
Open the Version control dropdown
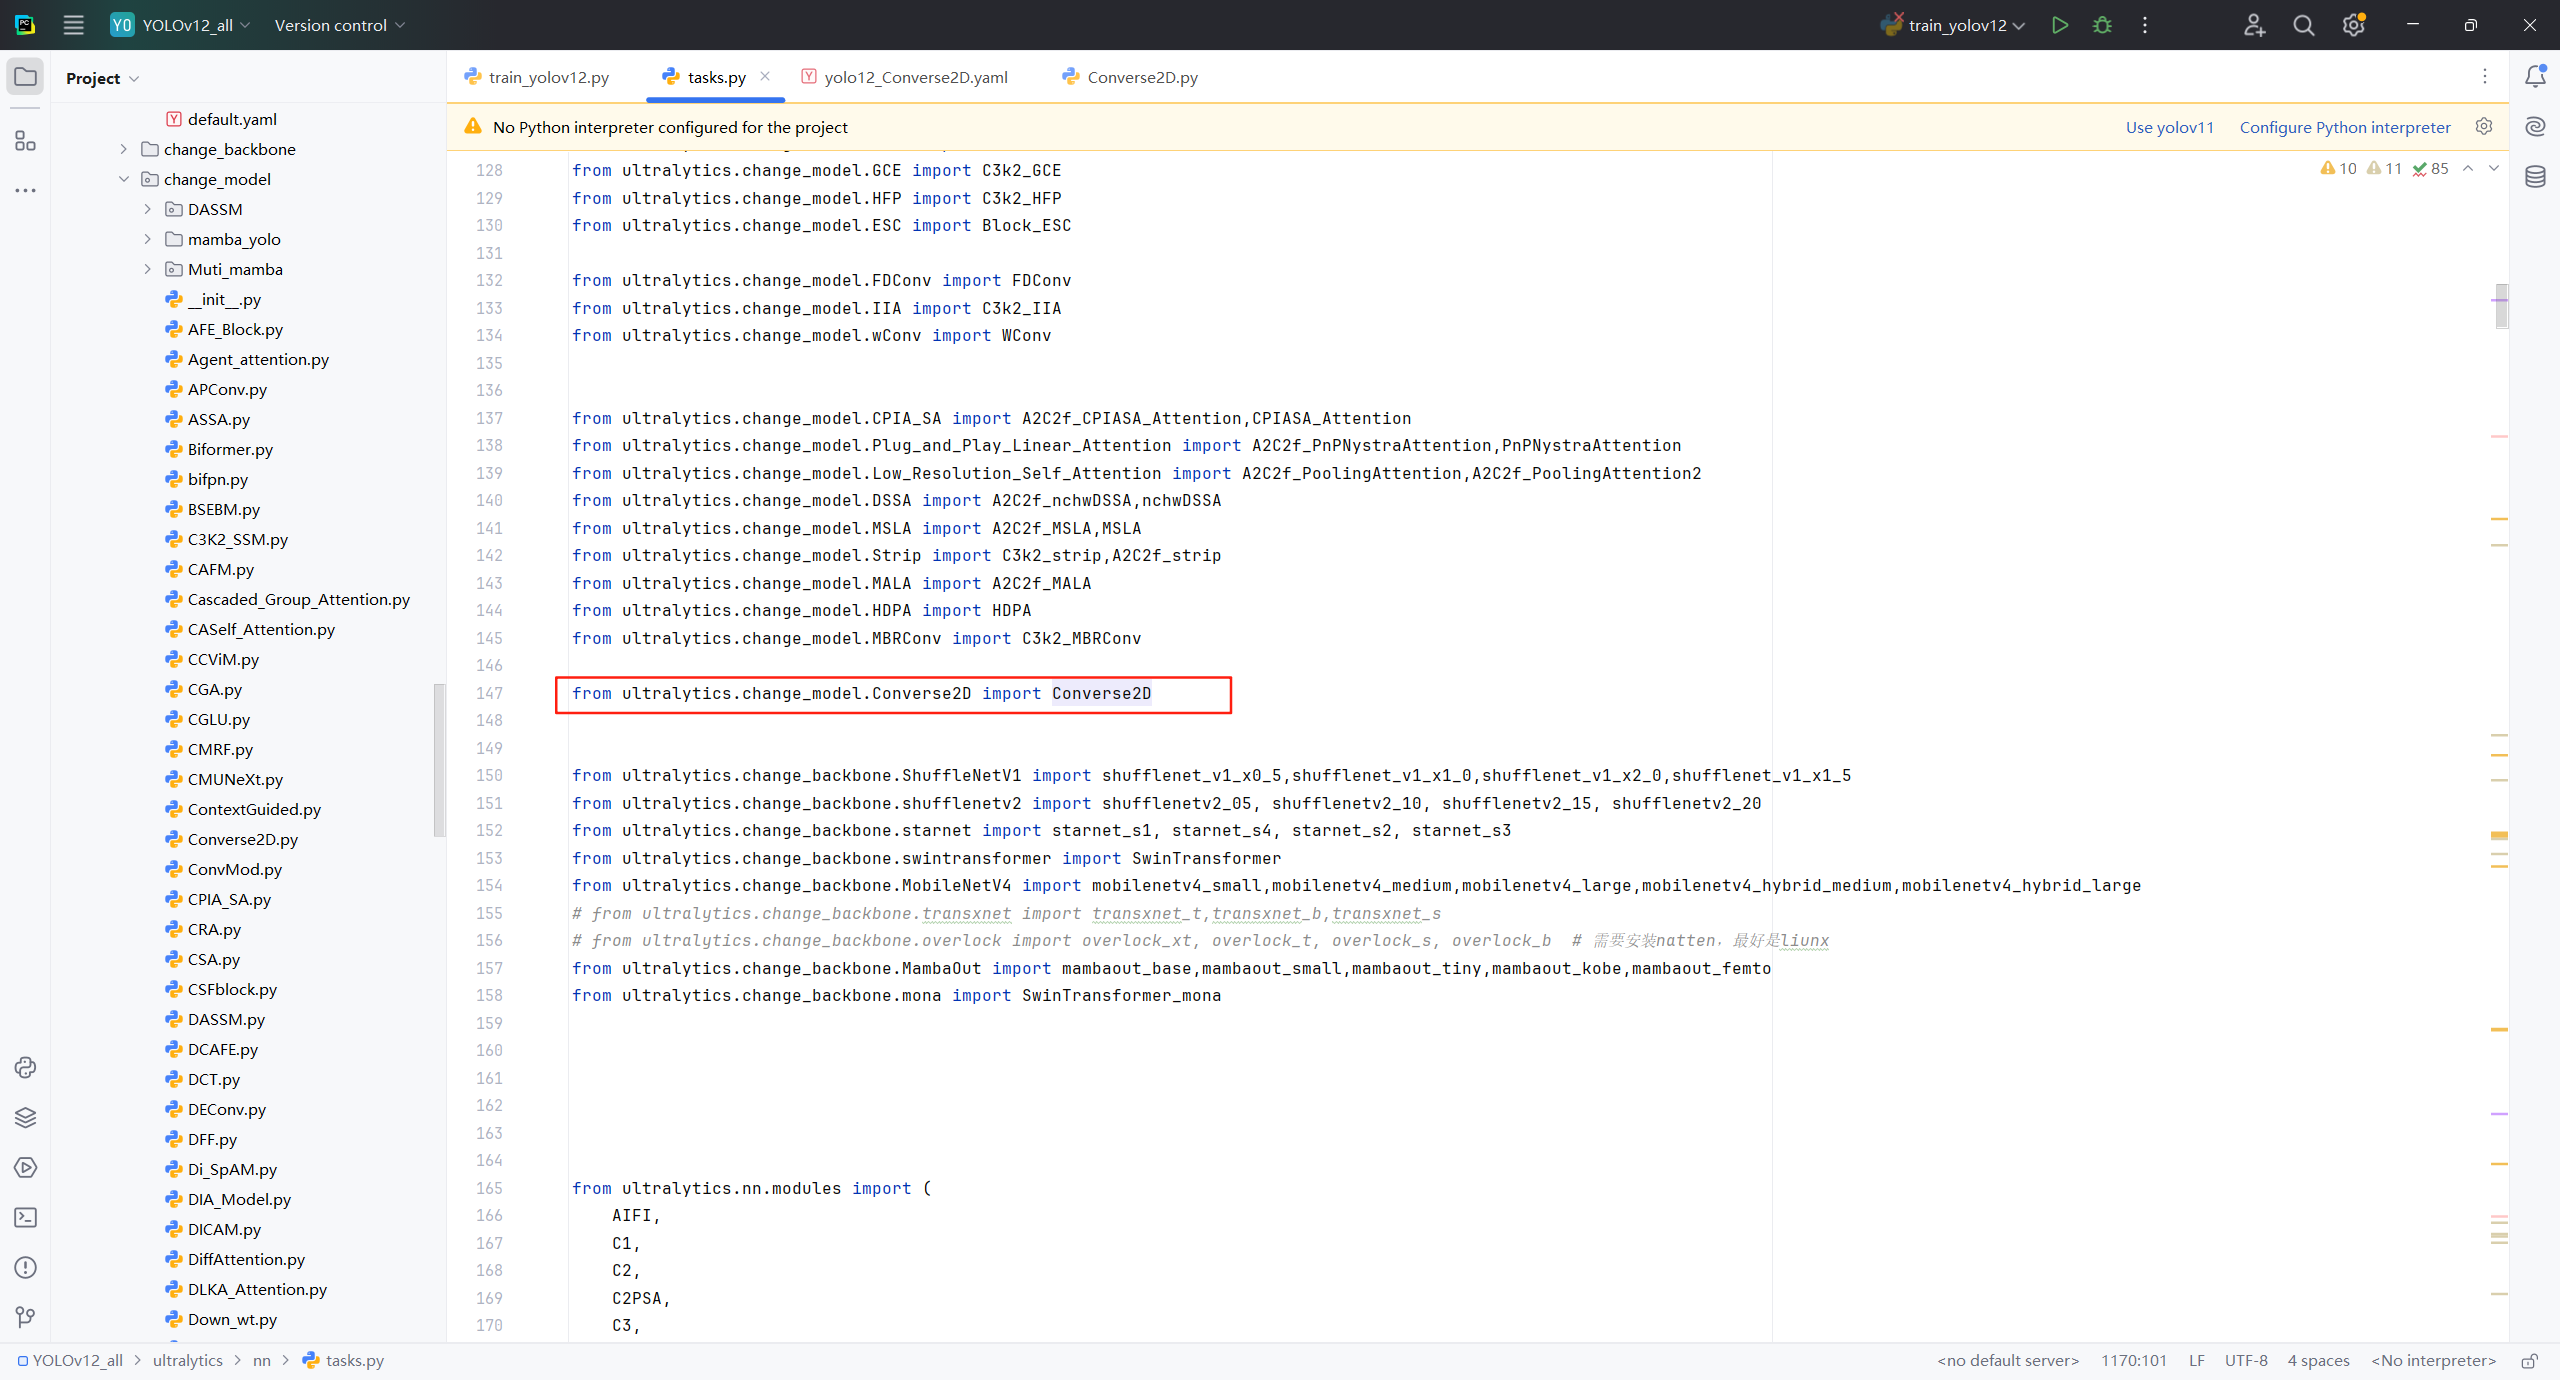[x=340, y=25]
